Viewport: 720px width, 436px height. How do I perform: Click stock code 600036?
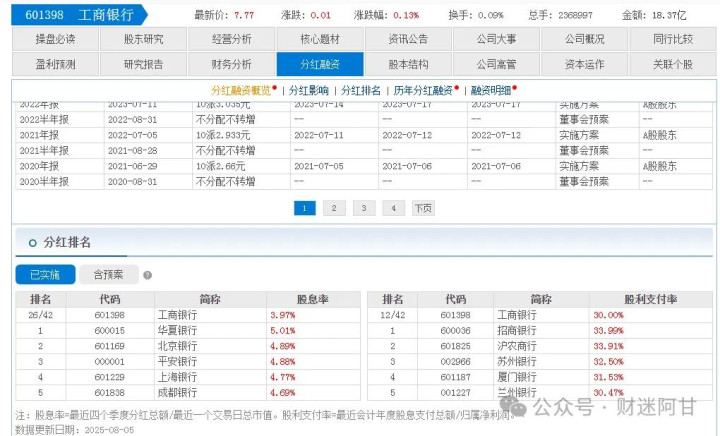pos(455,331)
